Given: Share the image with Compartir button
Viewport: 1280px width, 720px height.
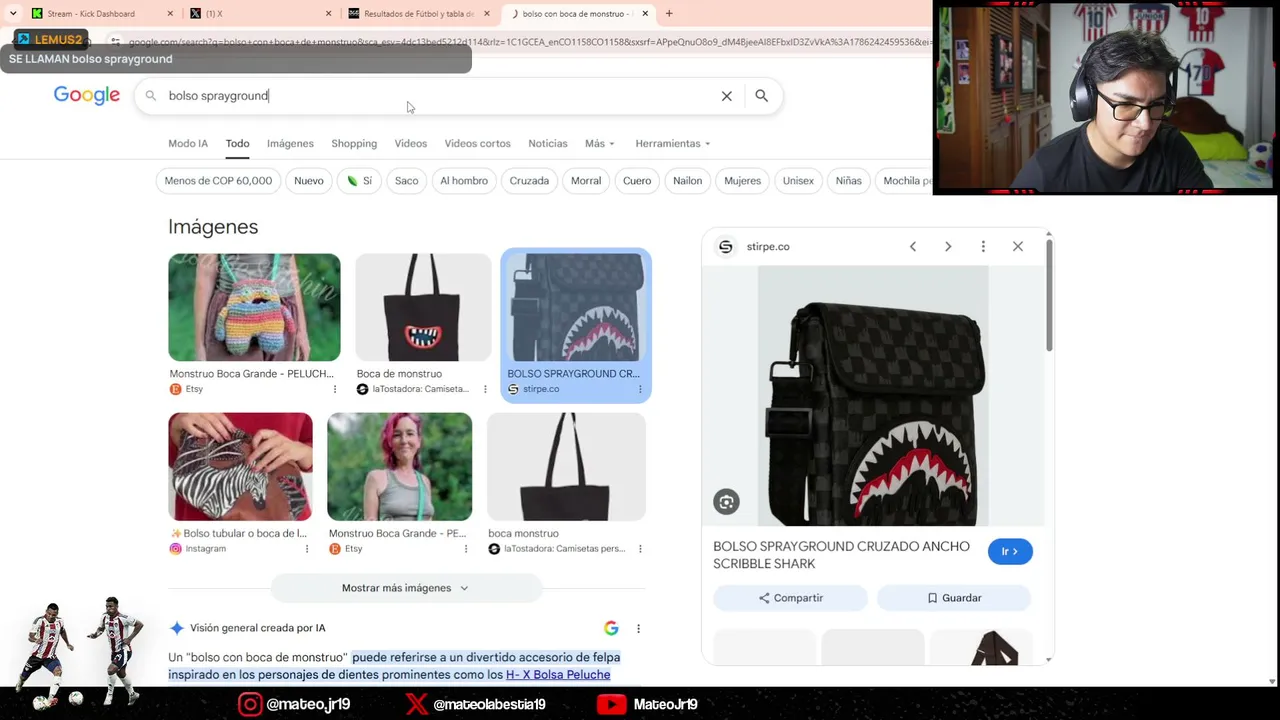Looking at the screenshot, I should pos(790,598).
